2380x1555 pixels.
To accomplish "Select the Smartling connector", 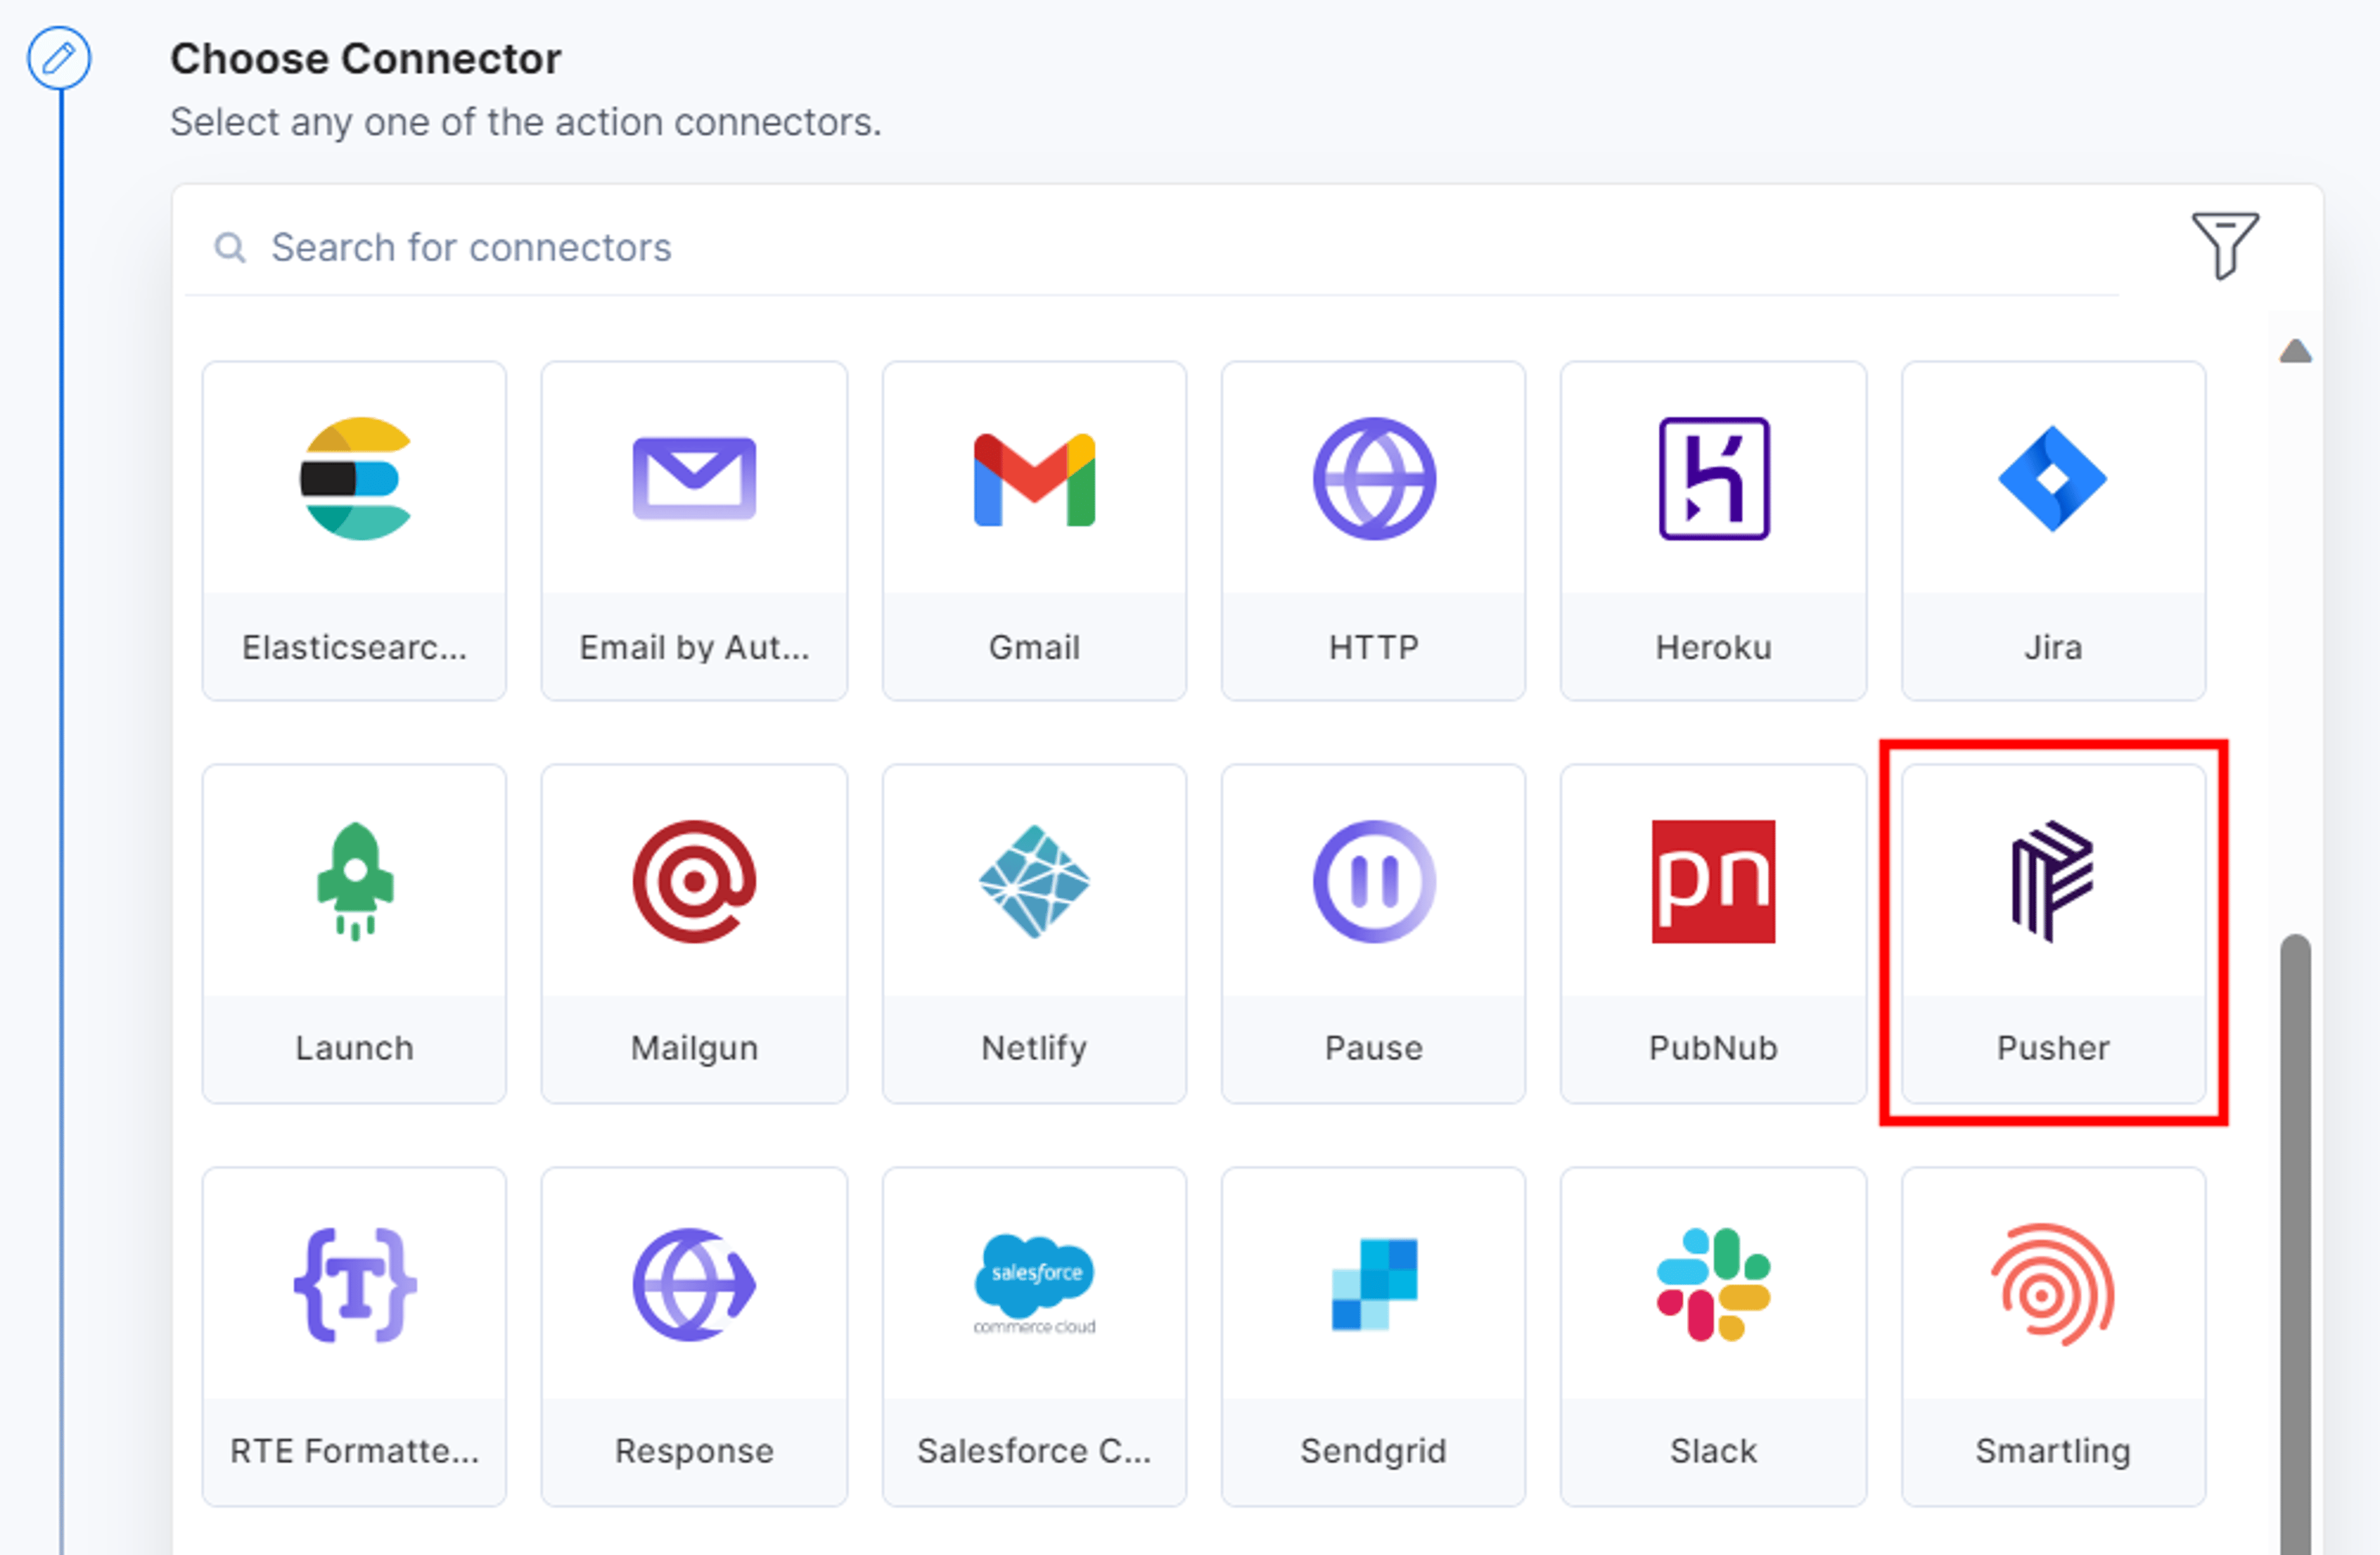I will tap(2053, 1336).
